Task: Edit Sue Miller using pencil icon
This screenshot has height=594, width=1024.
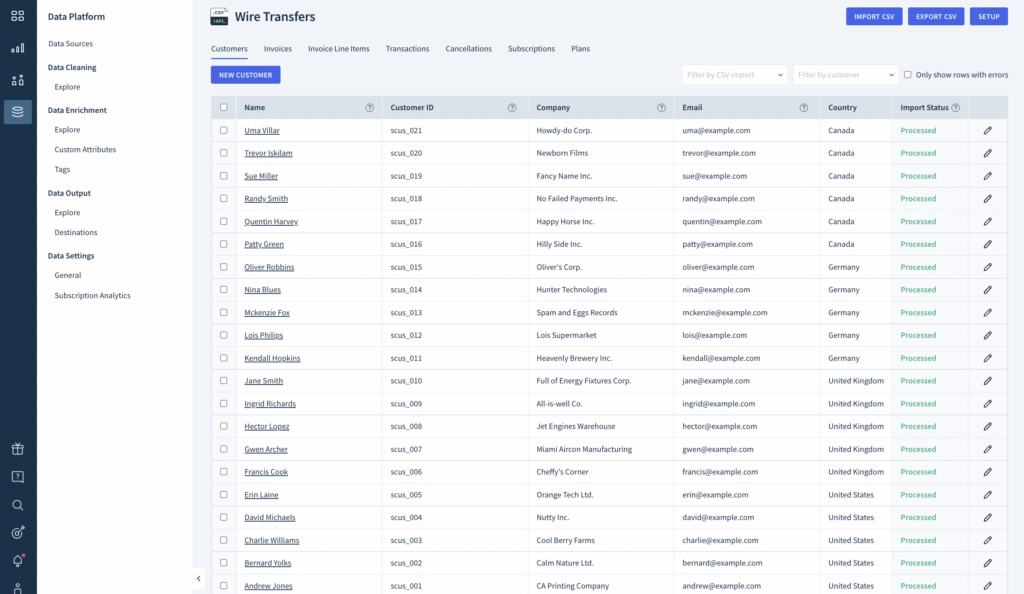Action: (x=987, y=176)
